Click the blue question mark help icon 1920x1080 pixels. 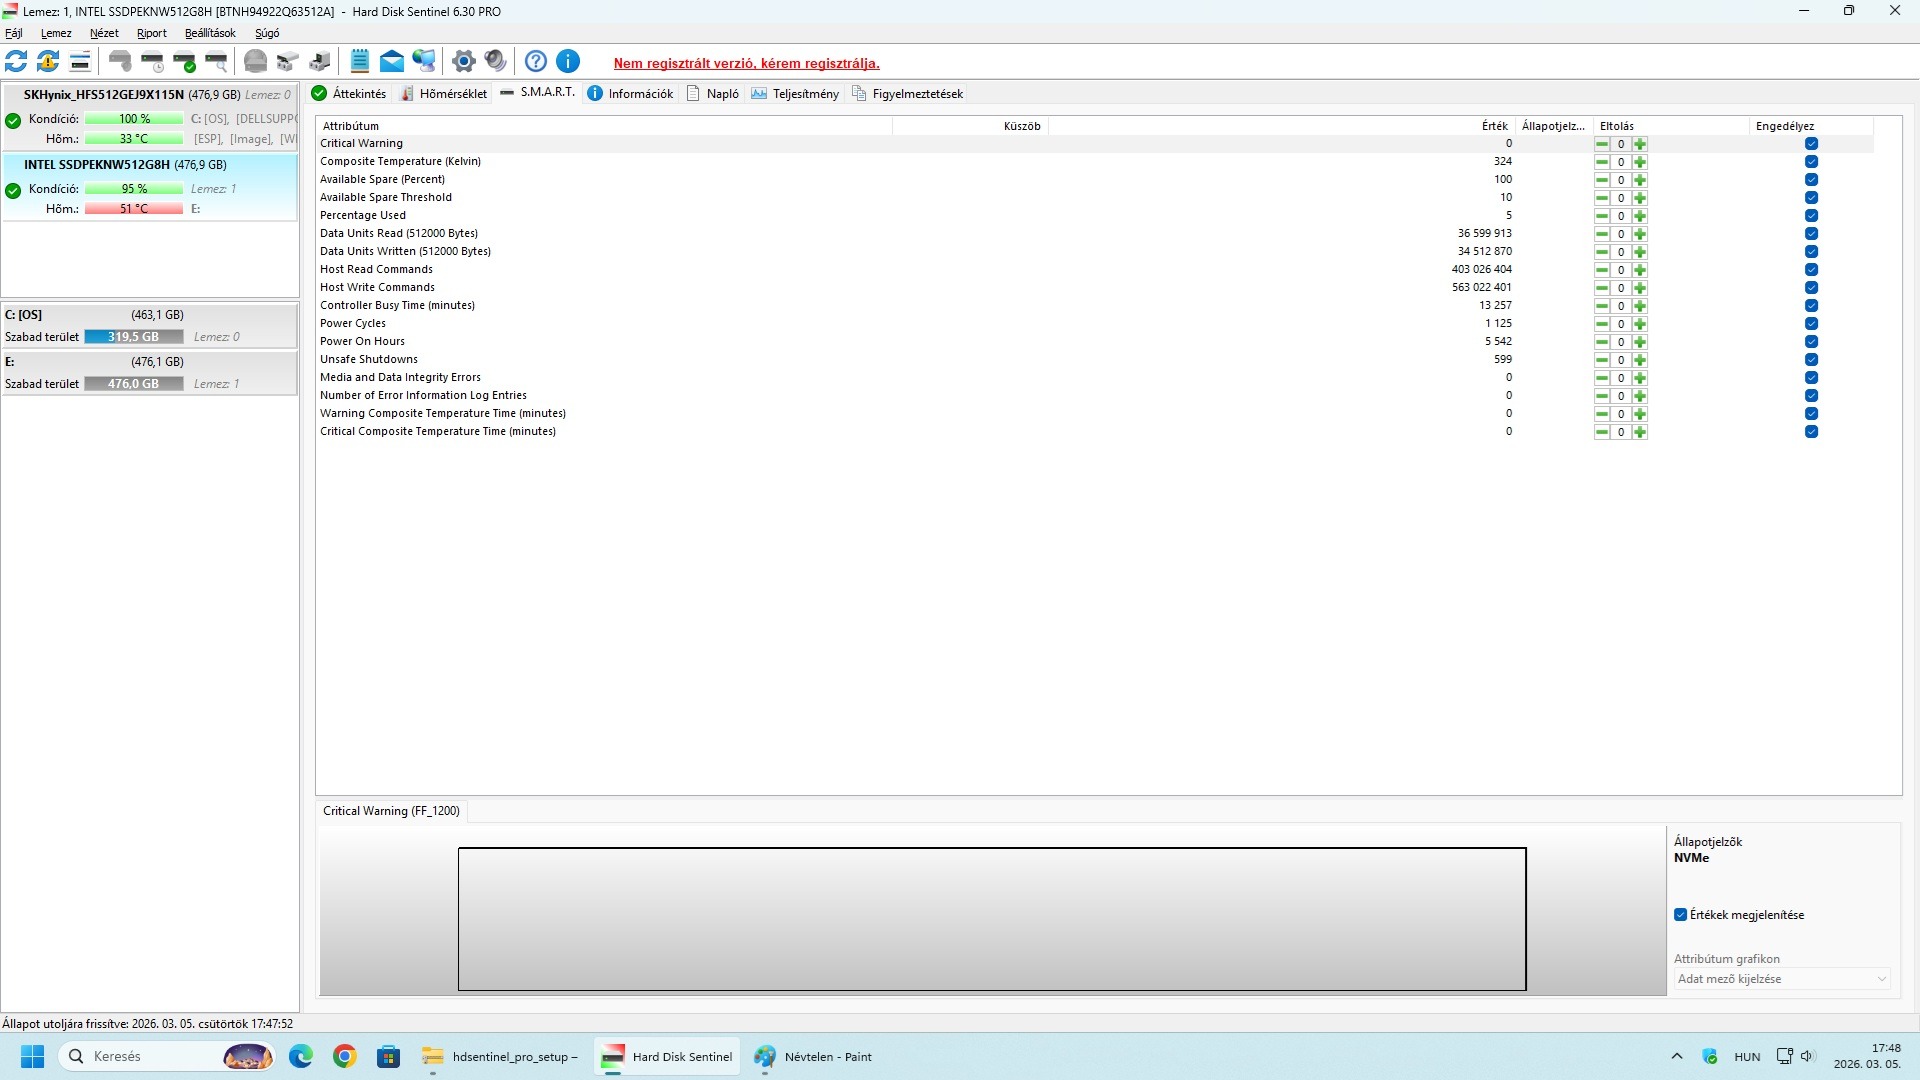click(x=536, y=62)
